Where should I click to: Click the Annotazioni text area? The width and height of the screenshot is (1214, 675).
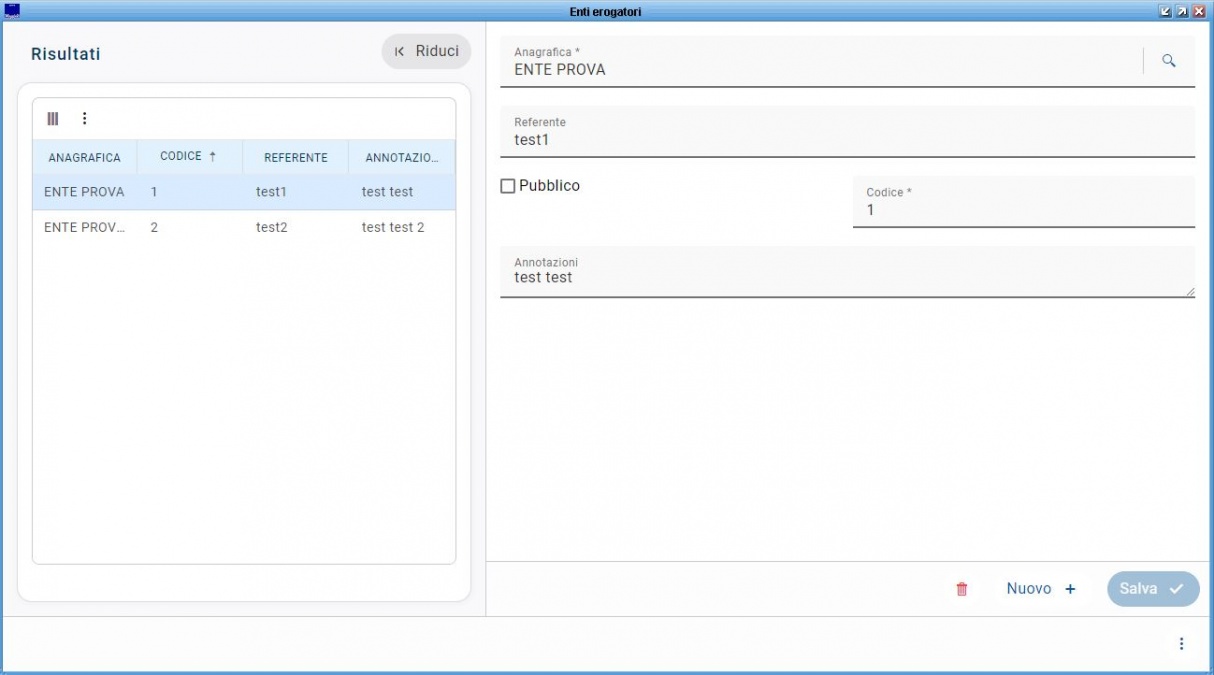(x=846, y=278)
